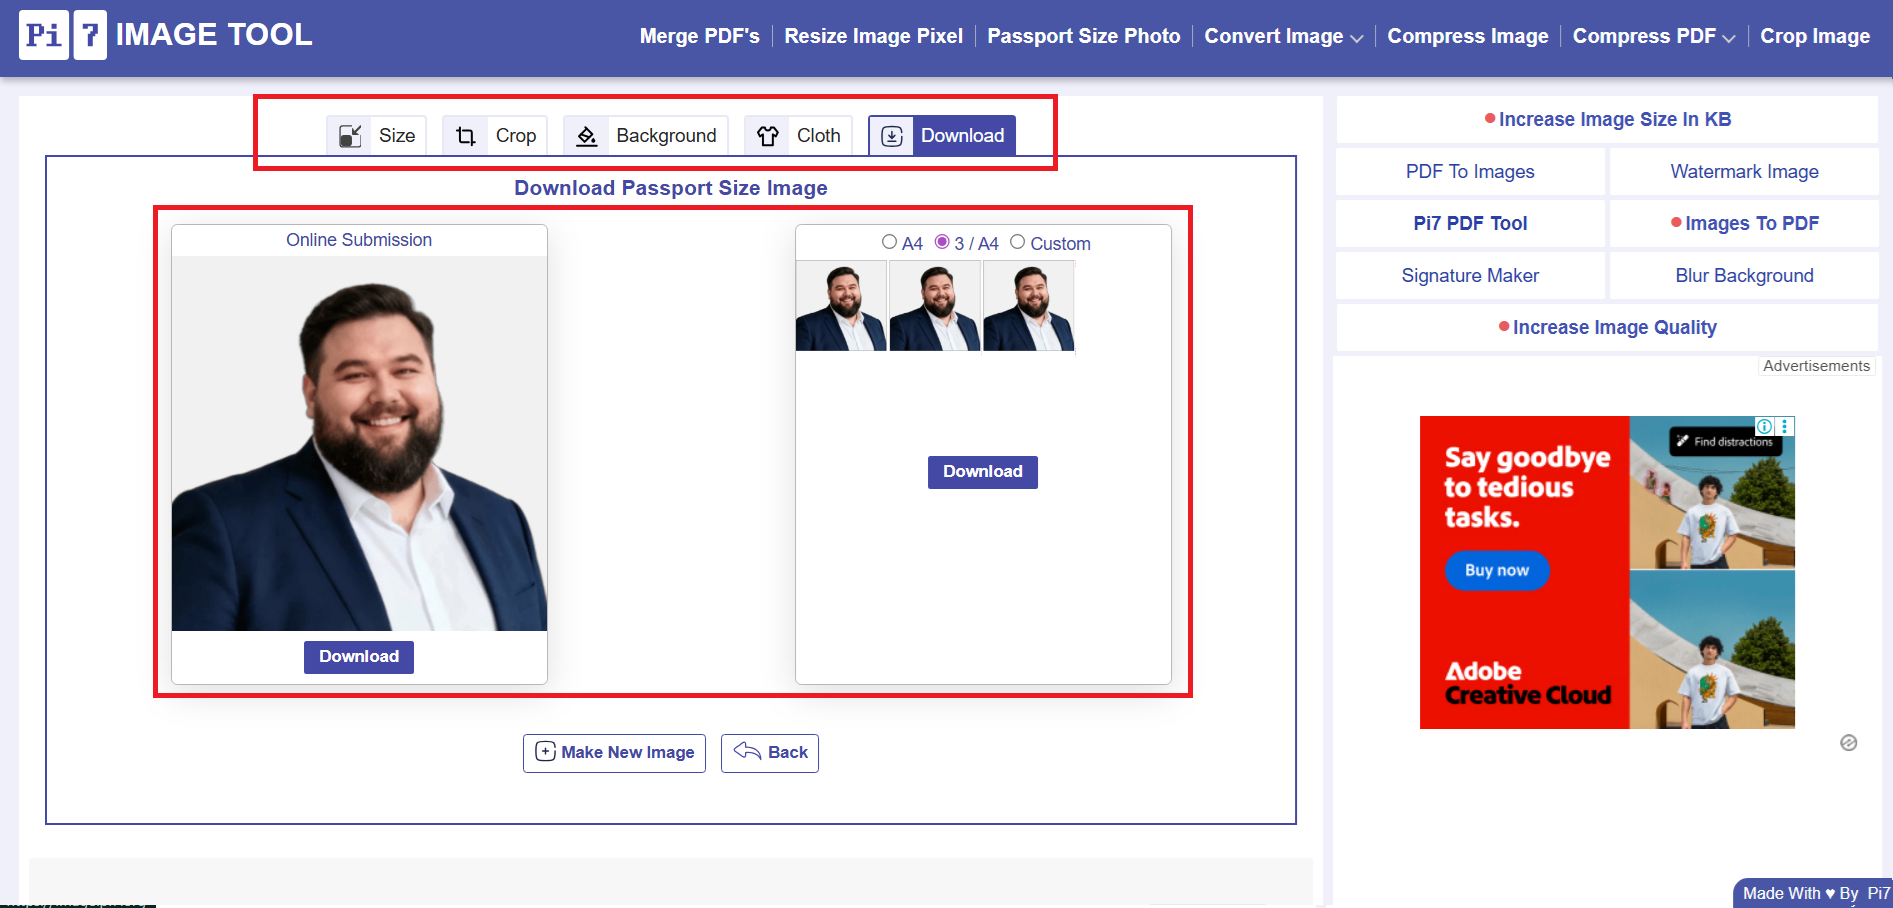This screenshot has width=1893, height=908.
Task: Open the Crop Image menu item
Action: click(x=1815, y=36)
